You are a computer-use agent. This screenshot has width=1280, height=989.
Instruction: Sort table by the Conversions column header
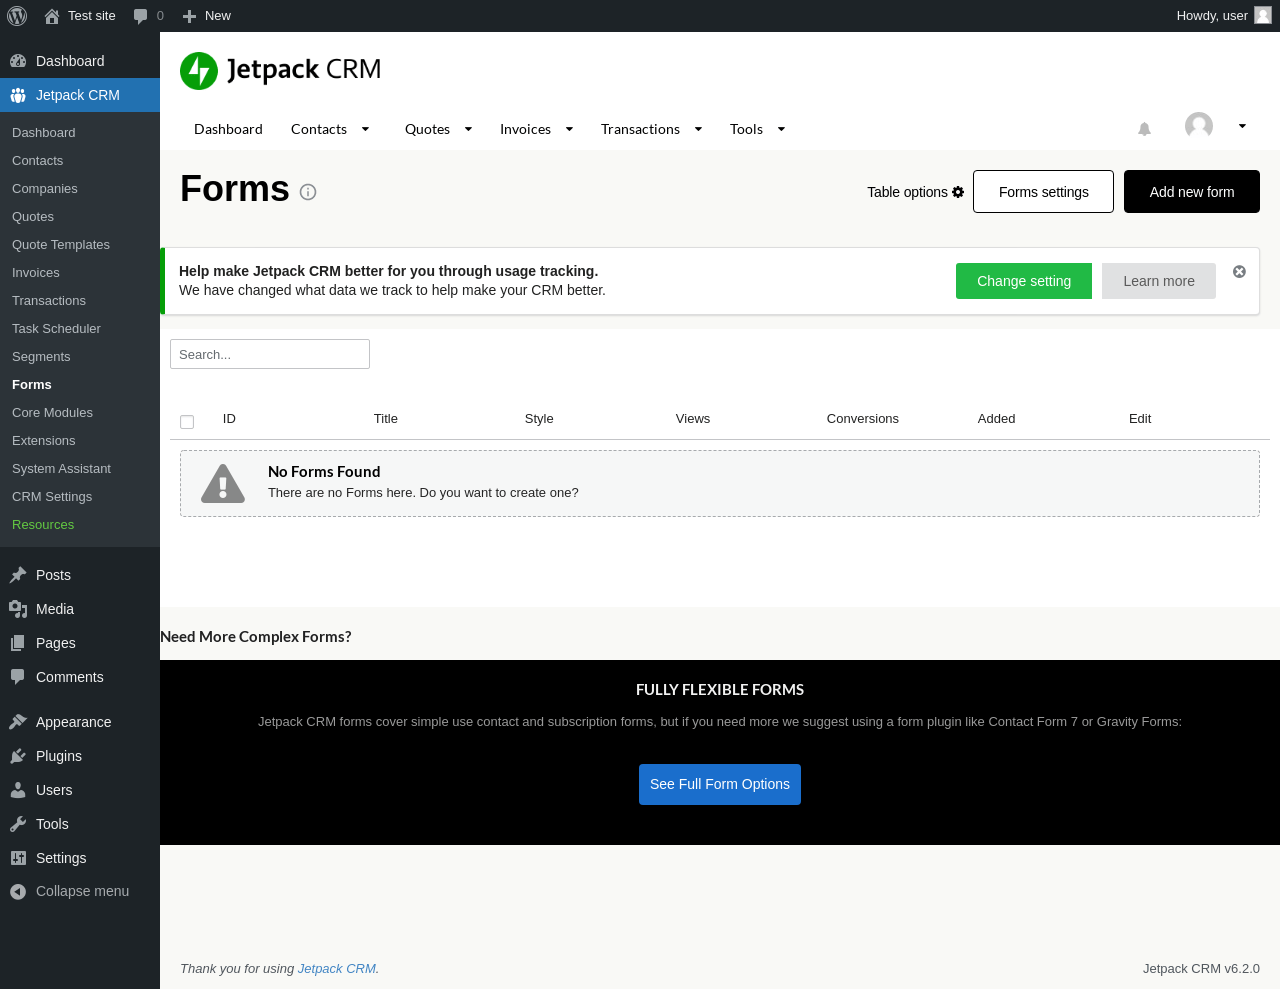pyautogui.click(x=863, y=419)
